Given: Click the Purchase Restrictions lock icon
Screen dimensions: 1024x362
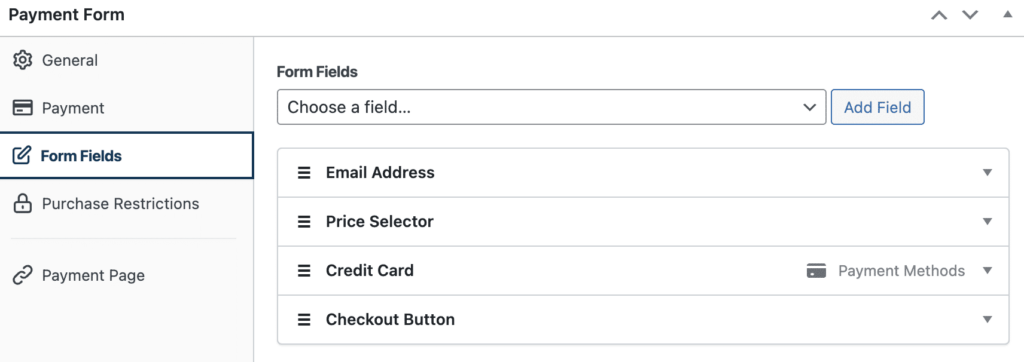Looking at the screenshot, I should pos(22,204).
